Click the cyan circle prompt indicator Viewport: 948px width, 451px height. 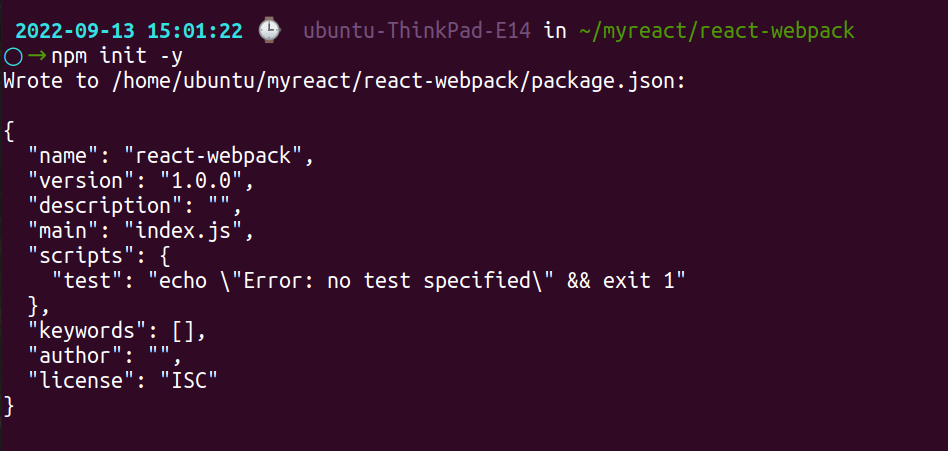pos(13,56)
